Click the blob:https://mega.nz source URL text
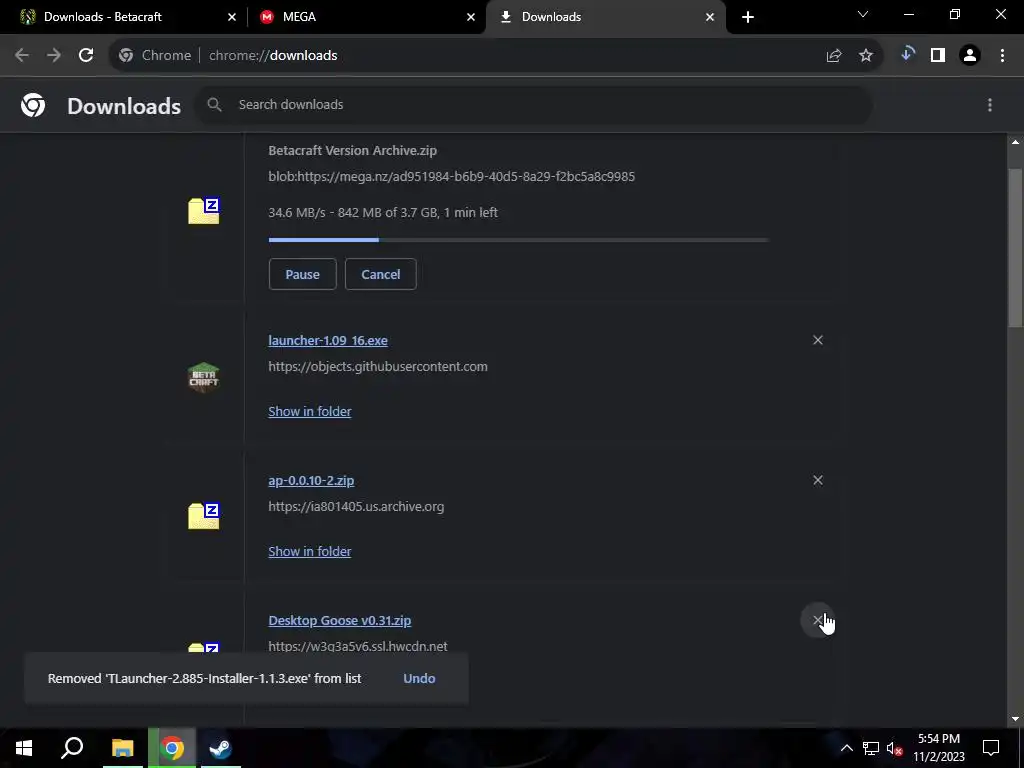This screenshot has height=768, width=1024. pyautogui.click(x=451, y=177)
